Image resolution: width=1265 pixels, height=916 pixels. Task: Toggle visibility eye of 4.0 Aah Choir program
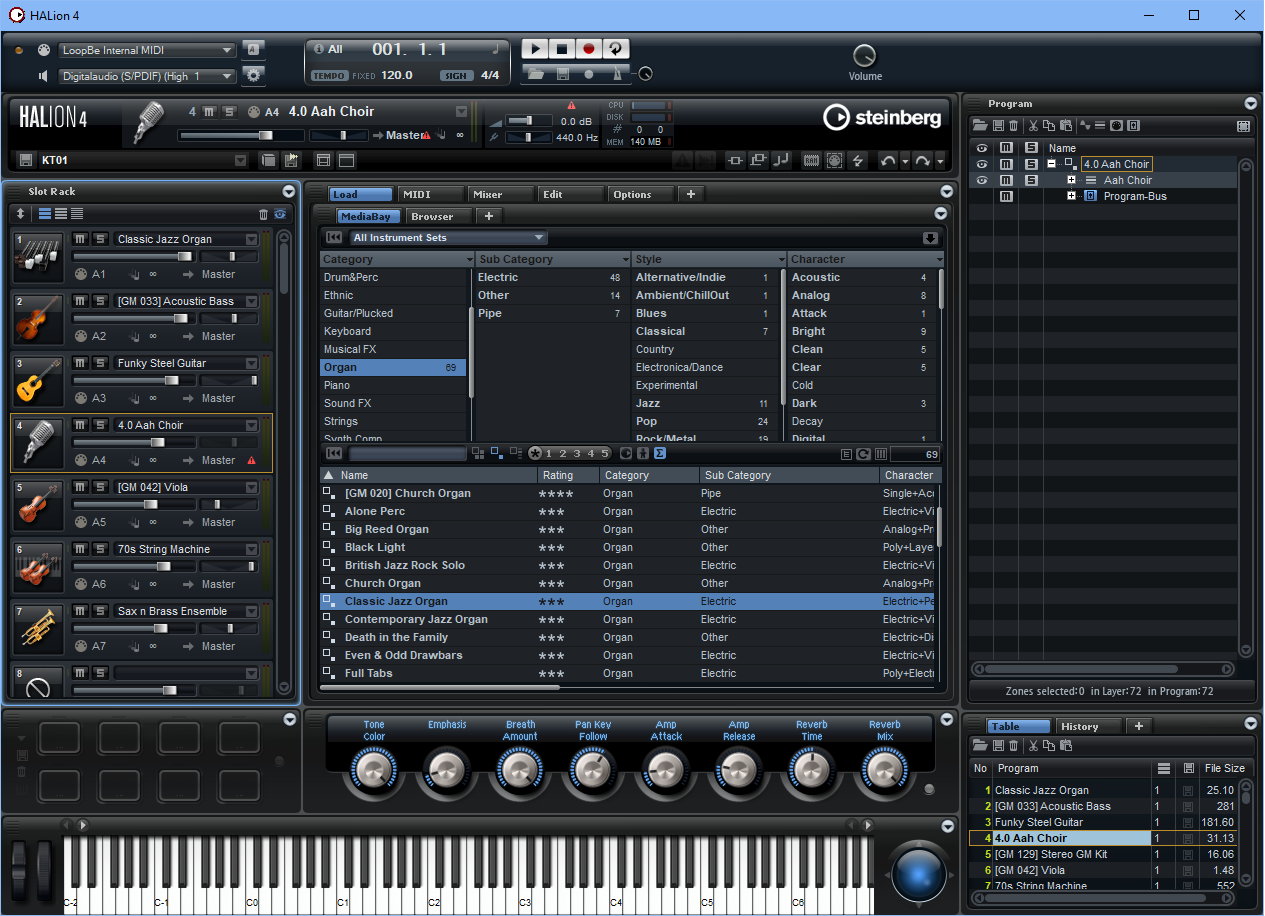[982, 164]
